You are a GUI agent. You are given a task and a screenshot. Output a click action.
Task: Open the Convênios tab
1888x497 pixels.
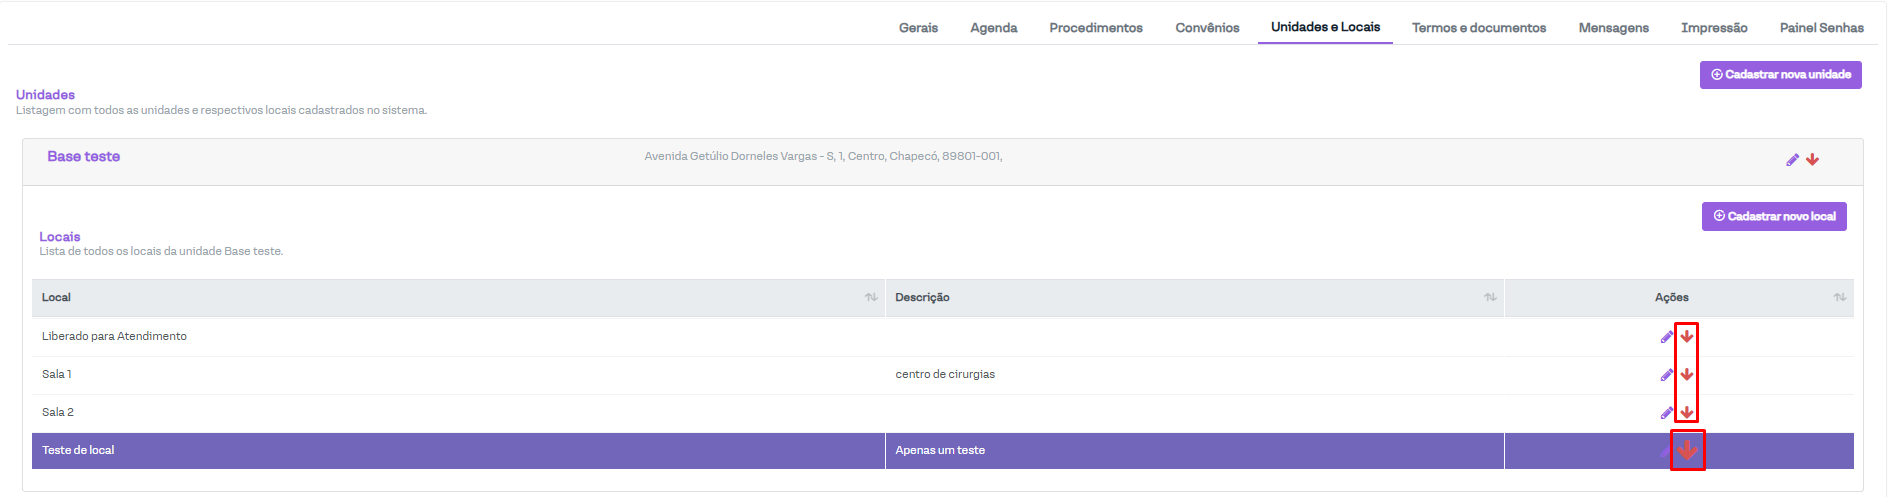point(1207,28)
